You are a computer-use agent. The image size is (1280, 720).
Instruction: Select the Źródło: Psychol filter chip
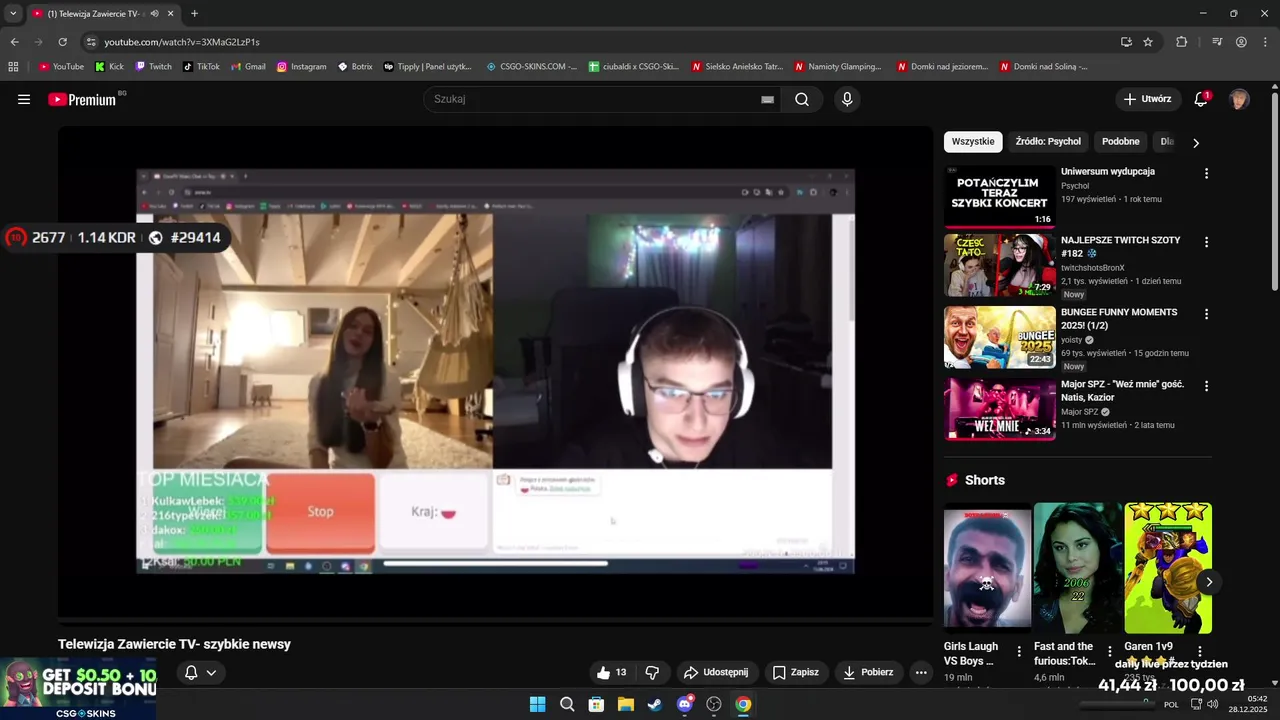[x=1048, y=142]
